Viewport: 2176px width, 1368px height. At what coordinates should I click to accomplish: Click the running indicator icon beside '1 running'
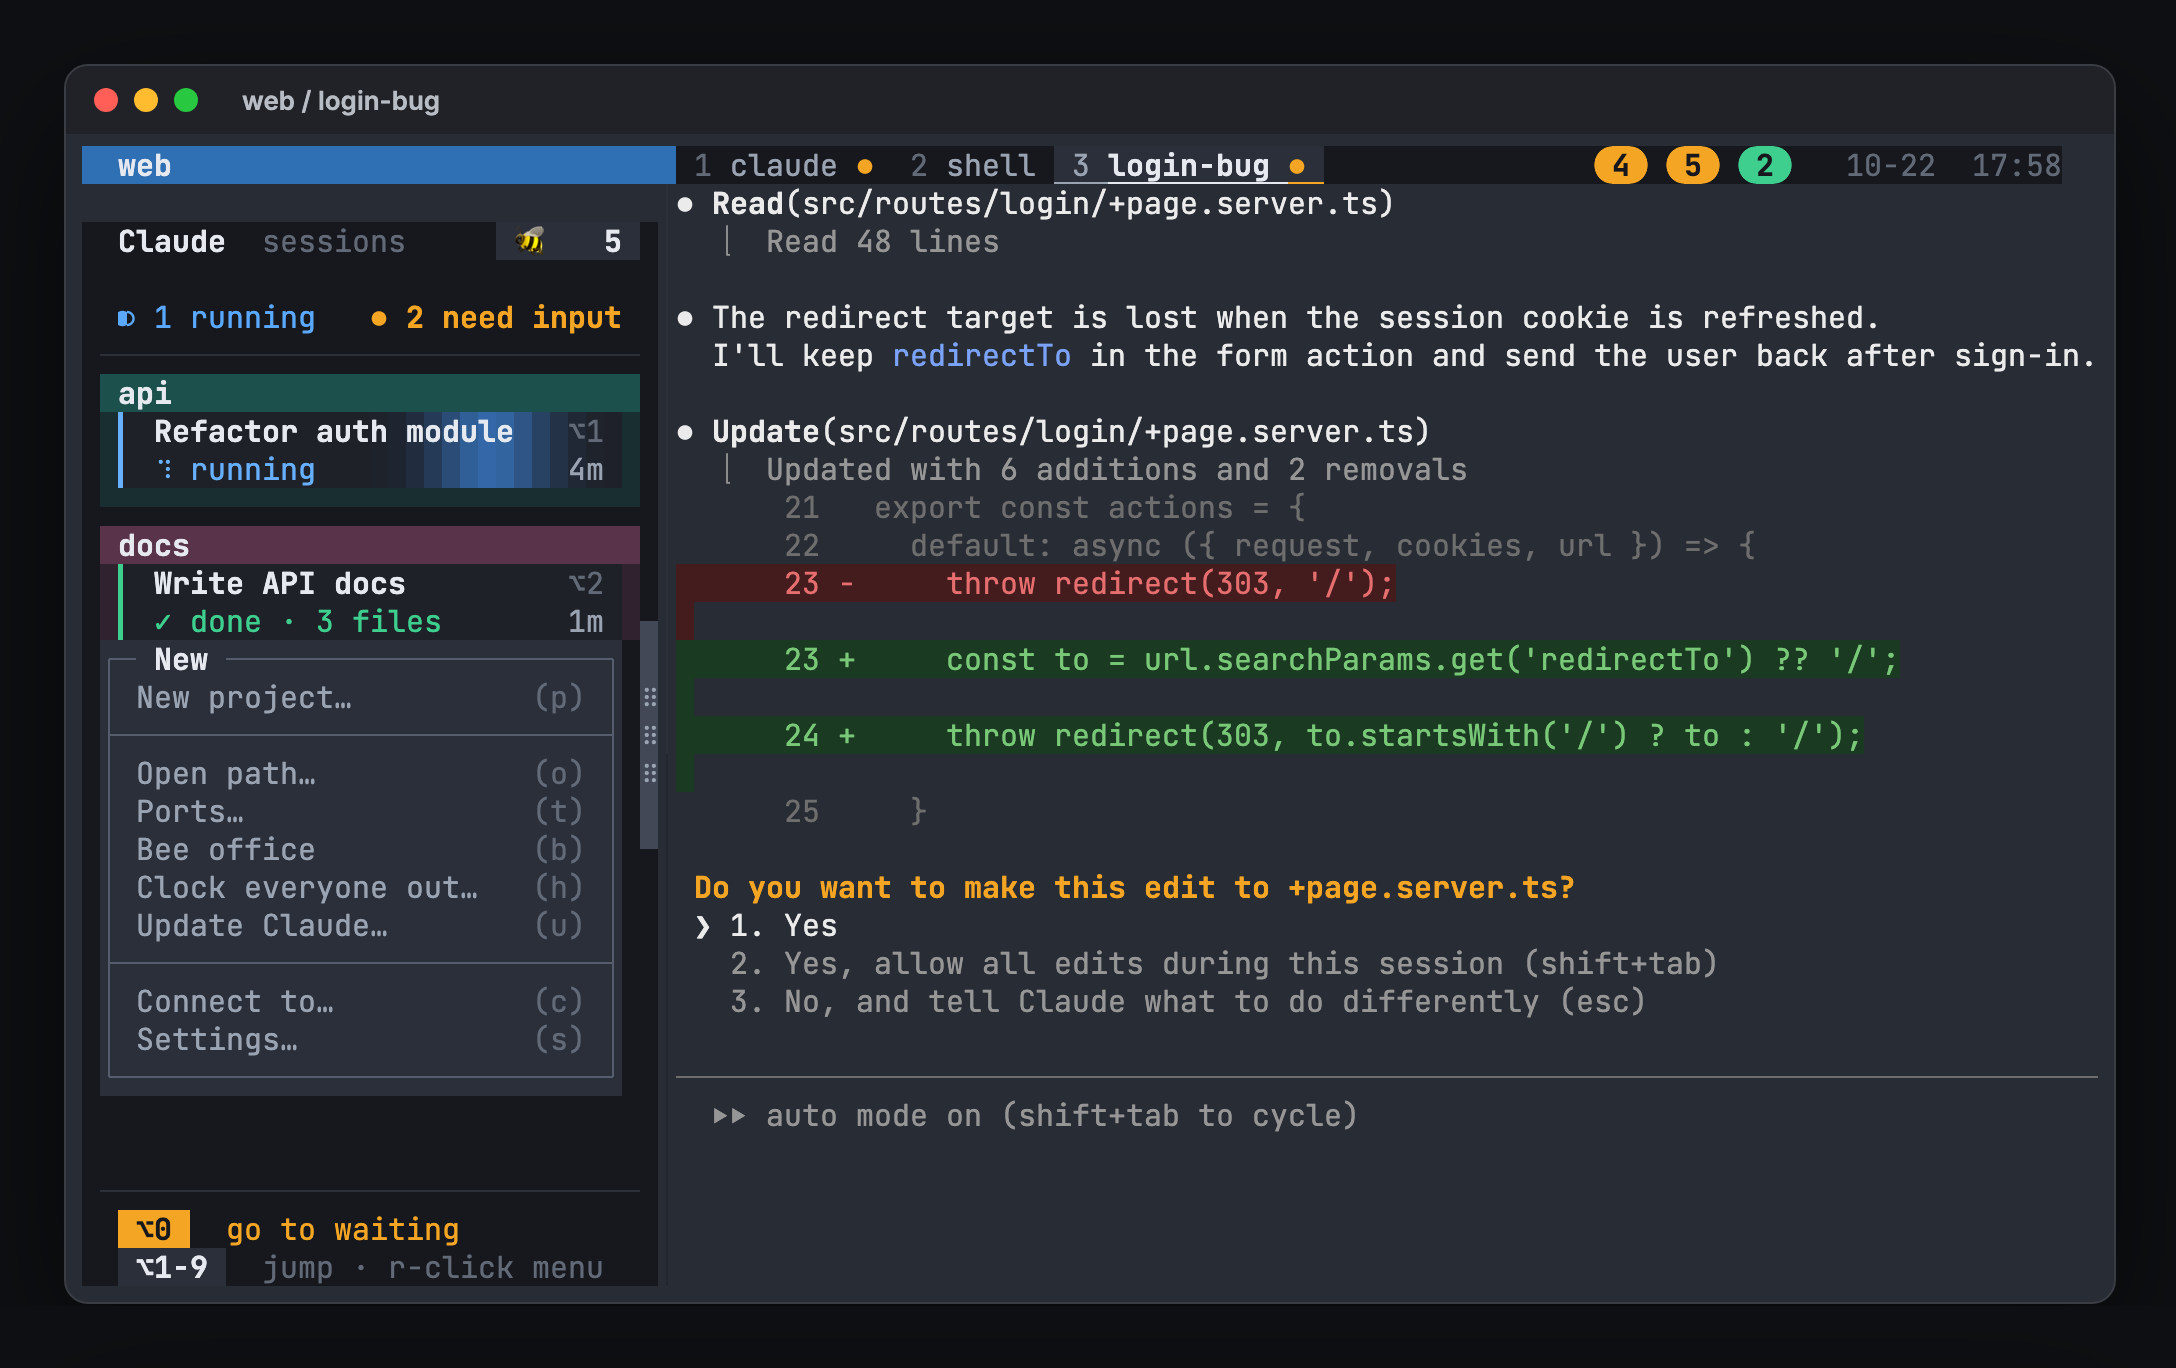[x=126, y=318]
